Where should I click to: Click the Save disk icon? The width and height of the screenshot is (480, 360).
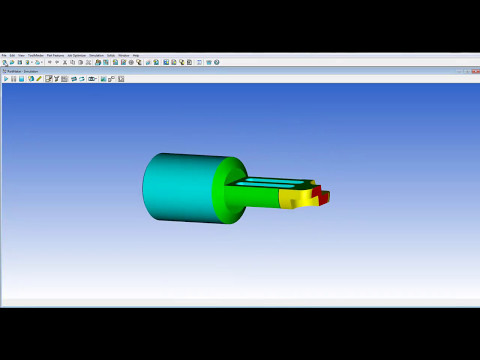[x=20, y=62]
